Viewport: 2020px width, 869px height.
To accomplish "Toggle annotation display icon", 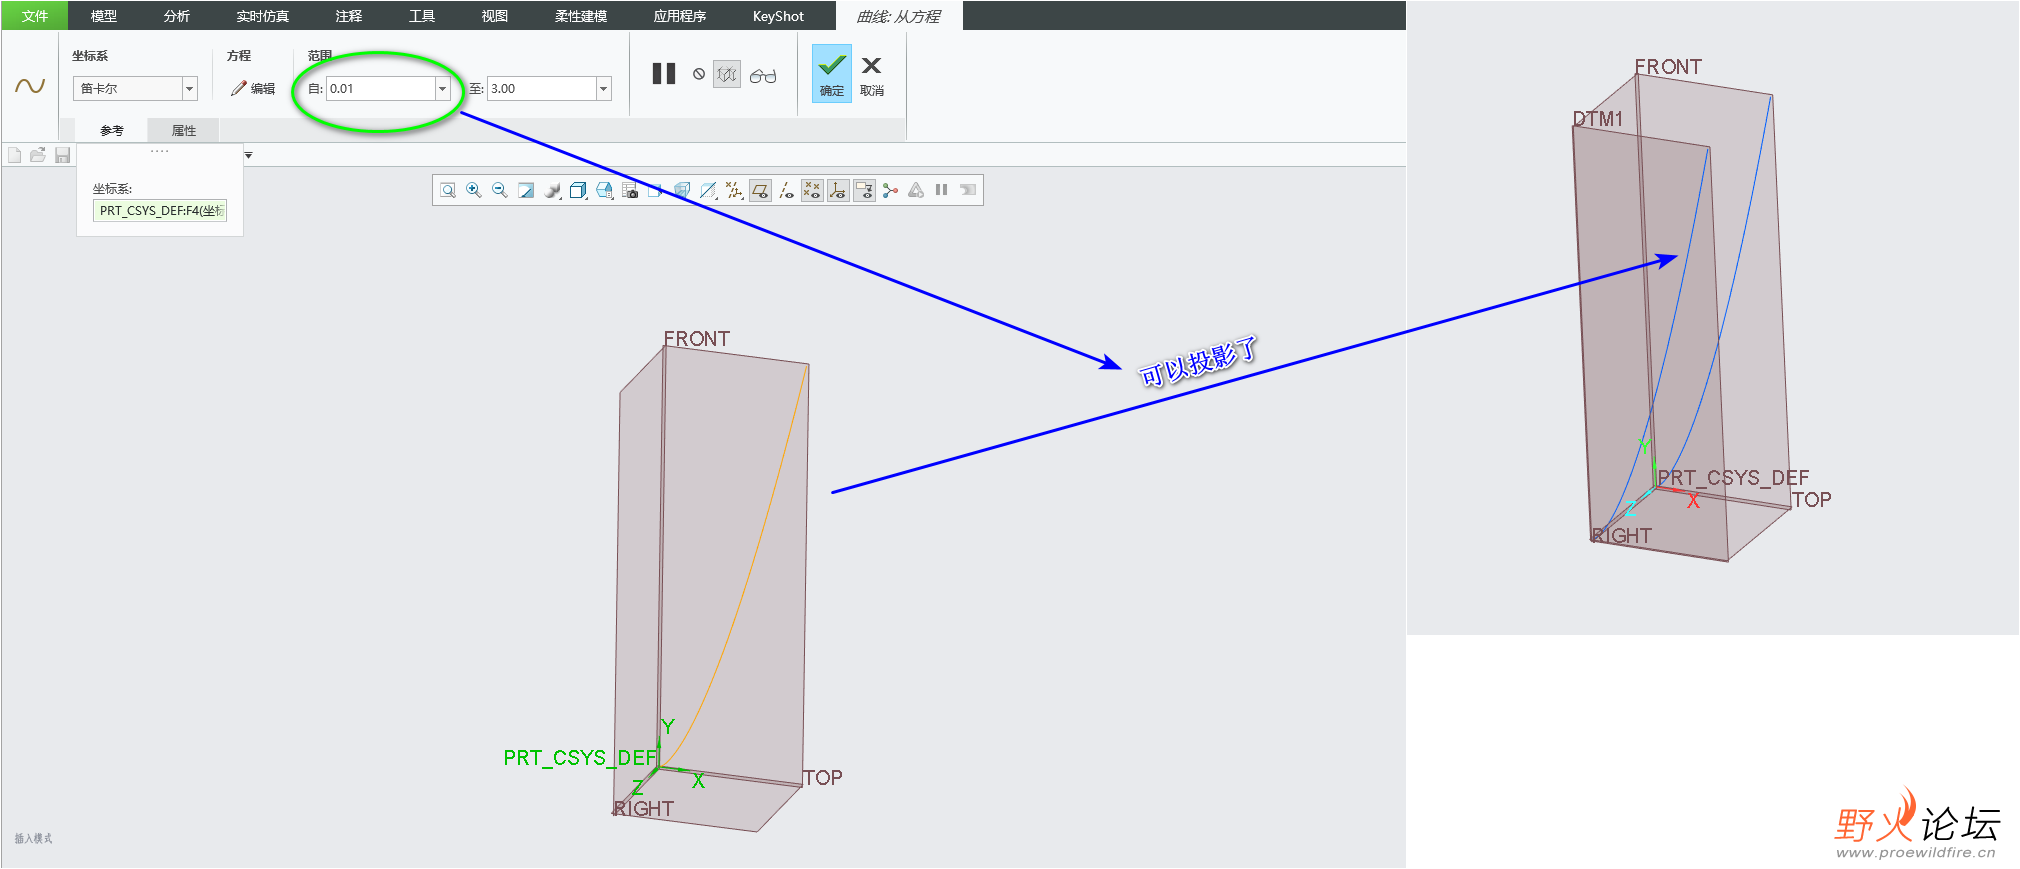I will pos(864,190).
